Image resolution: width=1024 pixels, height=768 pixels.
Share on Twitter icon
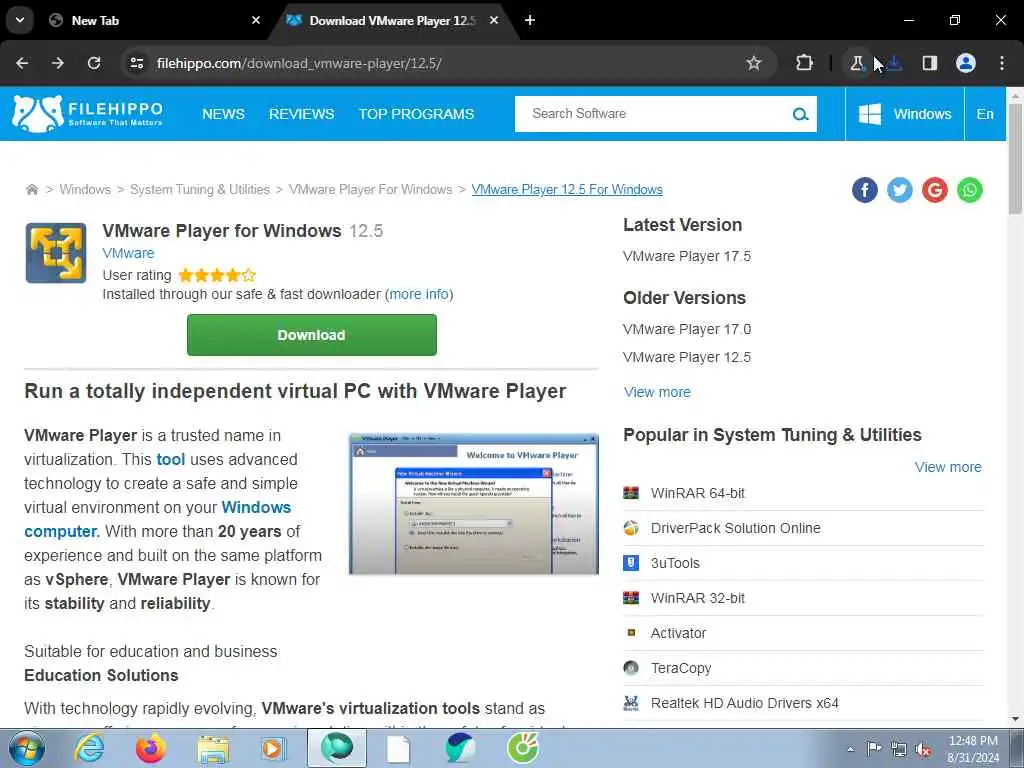point(900,190)
